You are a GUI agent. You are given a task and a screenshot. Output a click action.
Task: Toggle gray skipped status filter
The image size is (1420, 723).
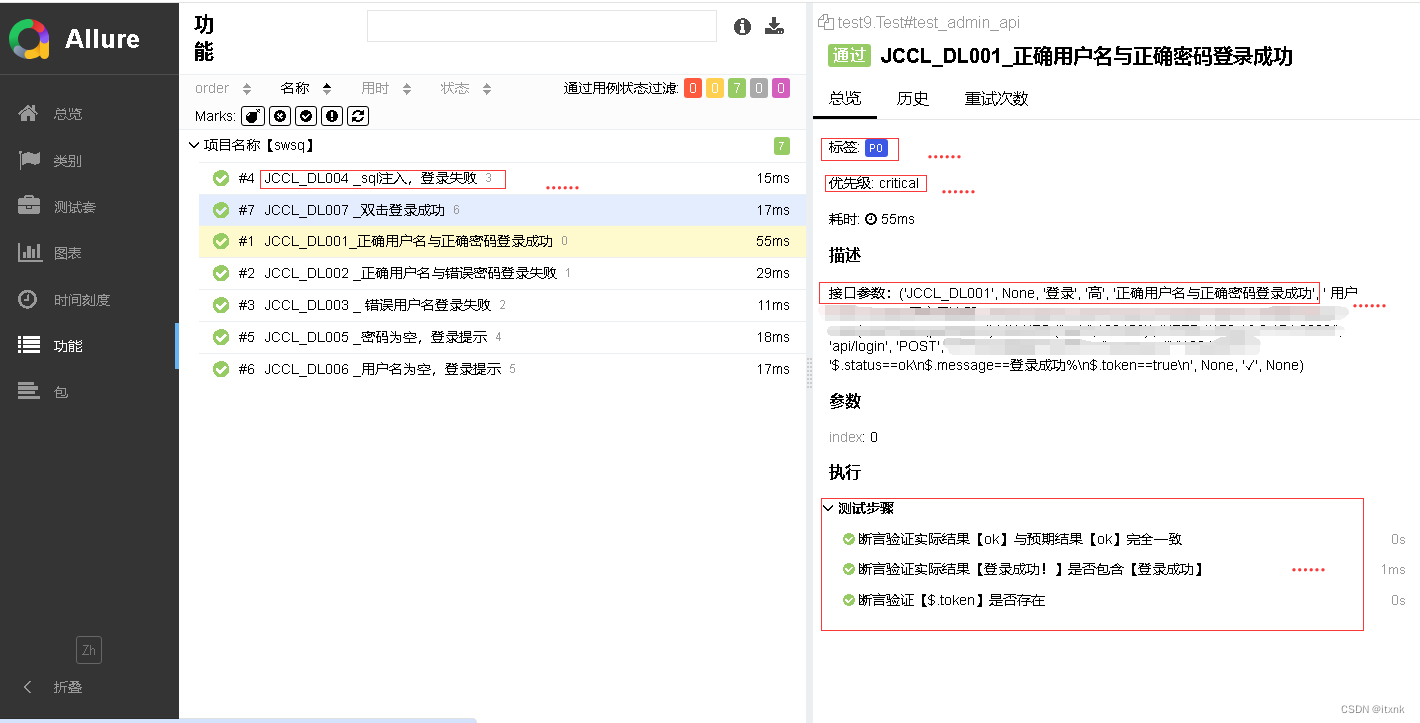759,88
